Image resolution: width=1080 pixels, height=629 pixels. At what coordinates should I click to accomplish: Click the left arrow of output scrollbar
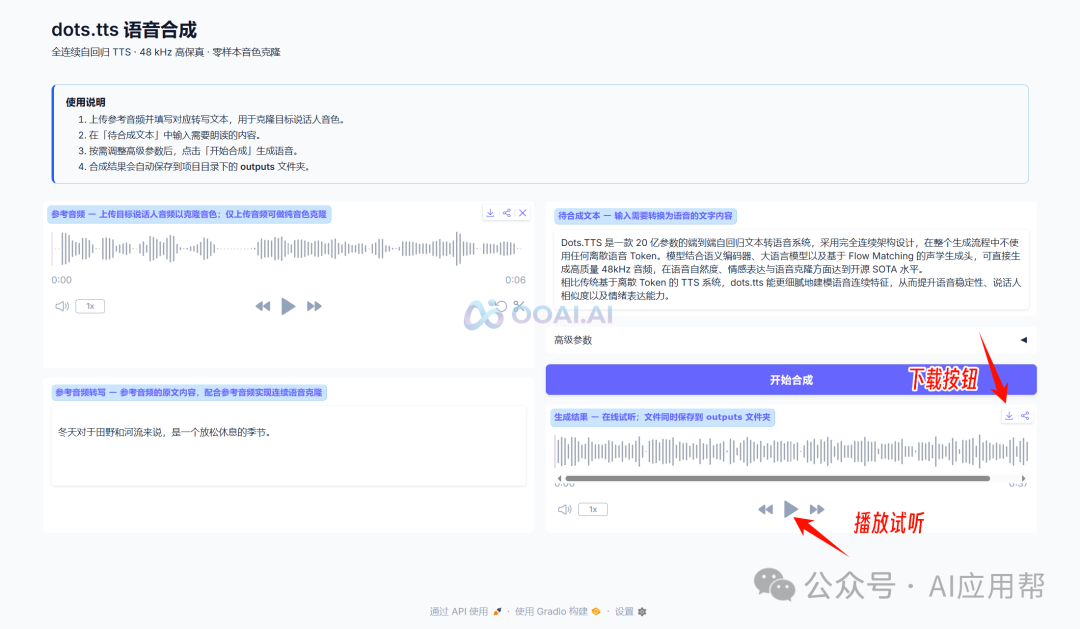(x=559, y=478)
